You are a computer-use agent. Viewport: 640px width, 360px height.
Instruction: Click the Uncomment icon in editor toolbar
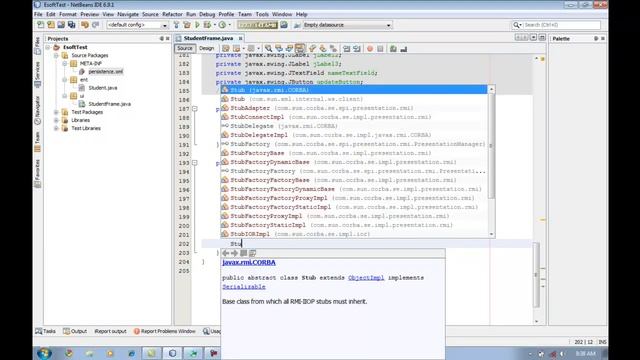pyautogui.click(x=404, y=49)
